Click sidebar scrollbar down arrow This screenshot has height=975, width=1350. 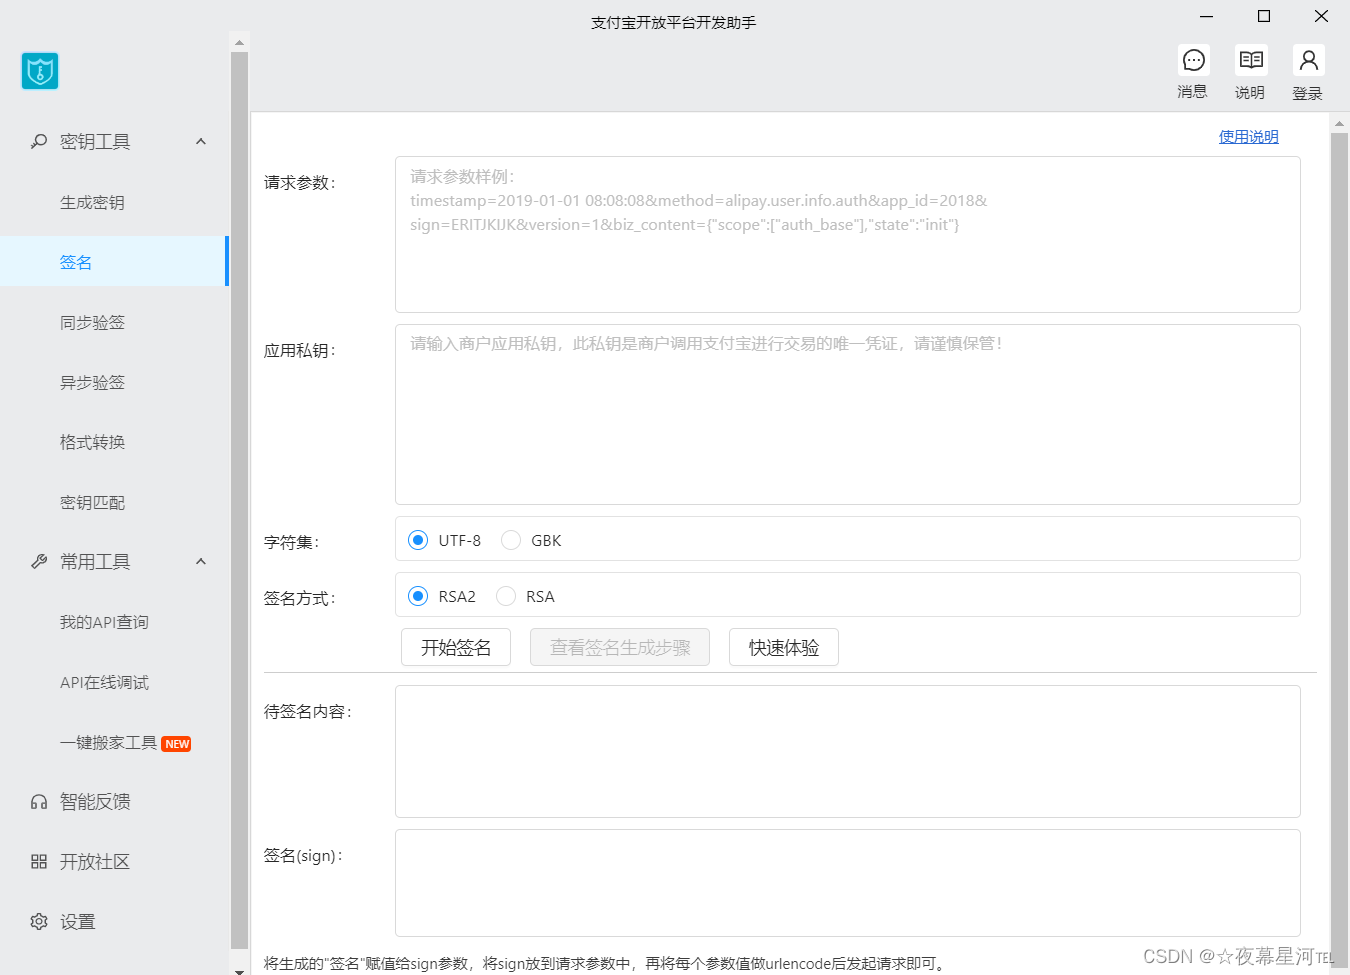click(x=239, y=970)
